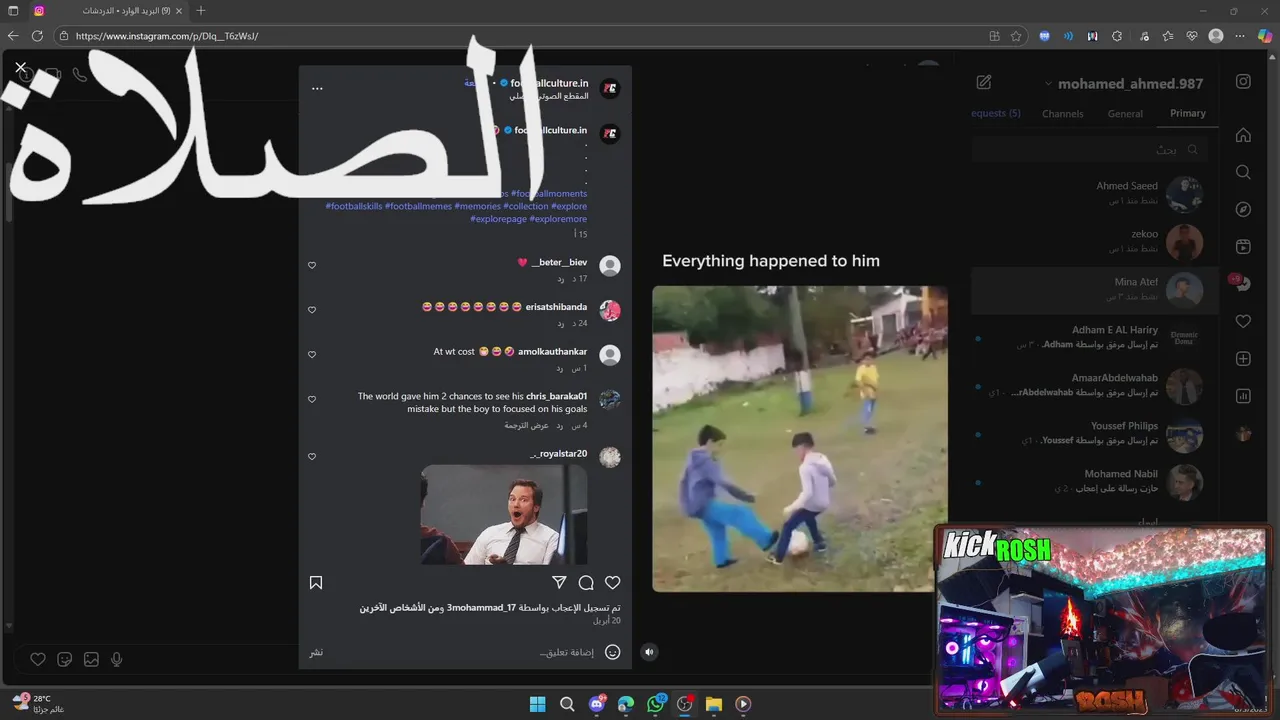The height and width of the screenshot is (720, 1280).
Task: Open the Requests (5) tab
Action: tap(995, 114)
